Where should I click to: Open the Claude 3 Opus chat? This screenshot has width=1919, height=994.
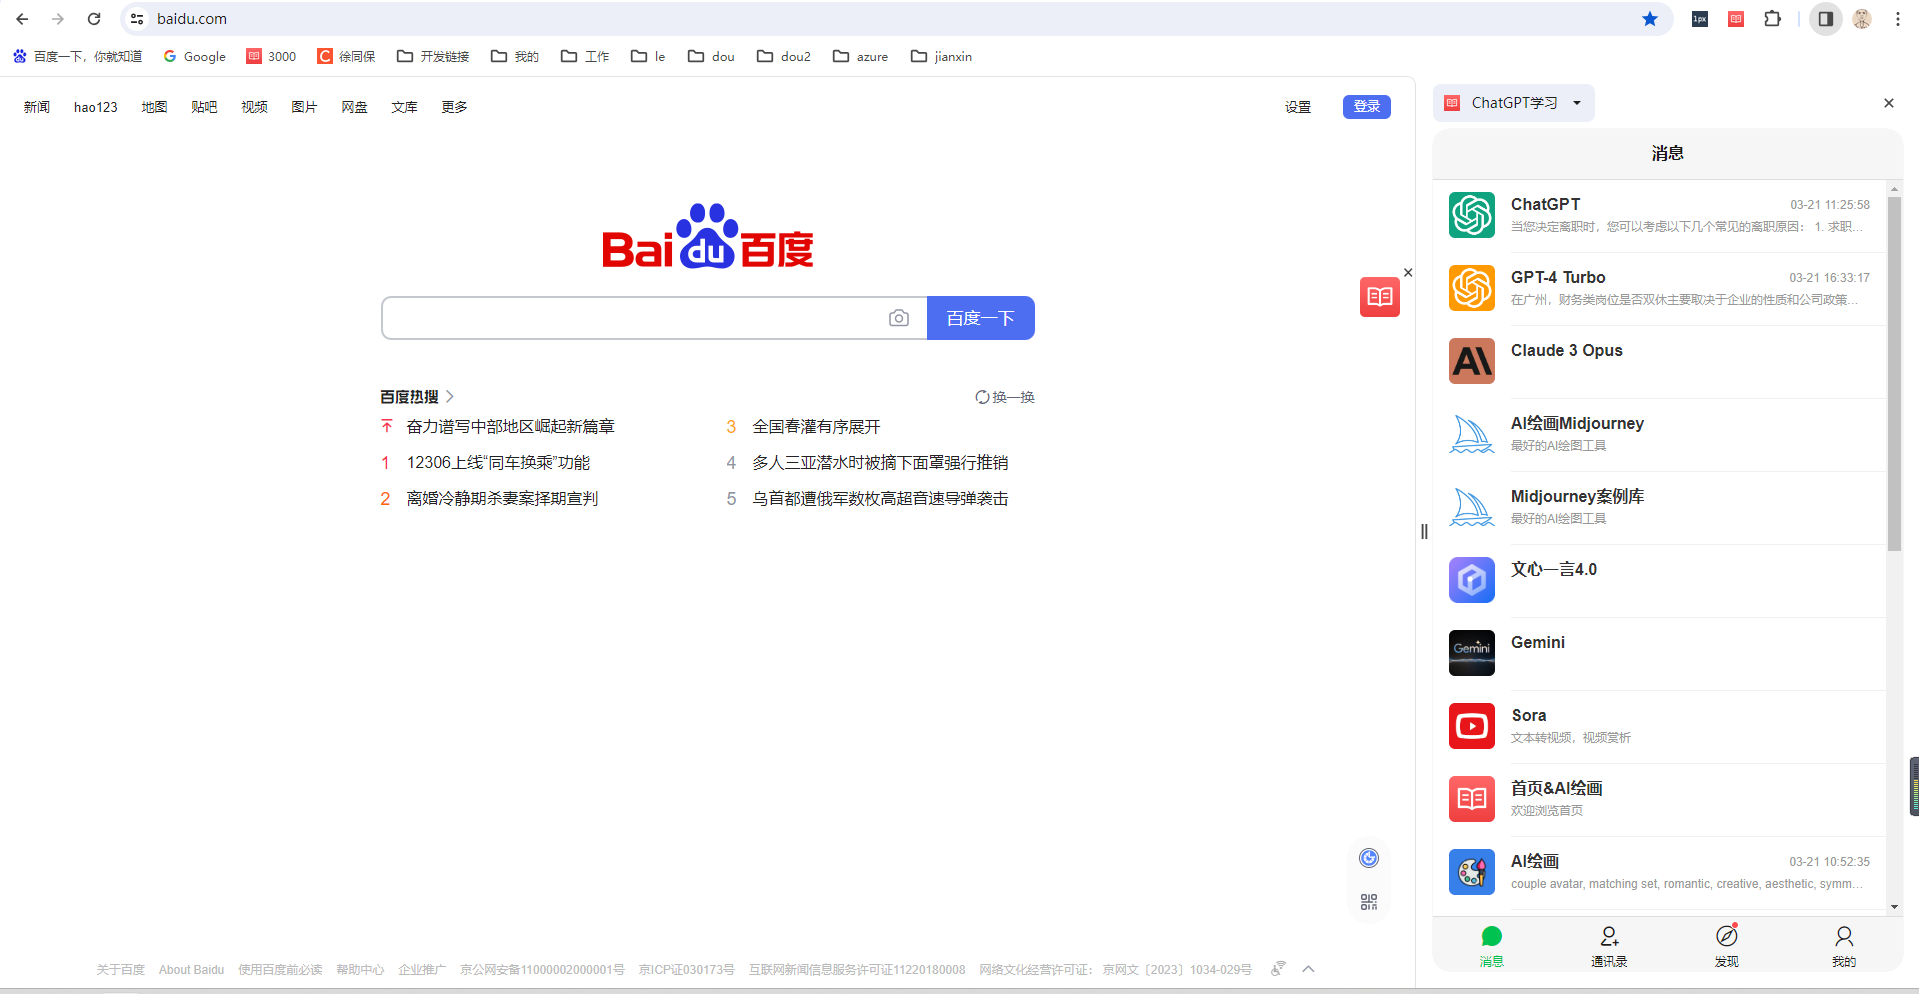click(1659, 362)
